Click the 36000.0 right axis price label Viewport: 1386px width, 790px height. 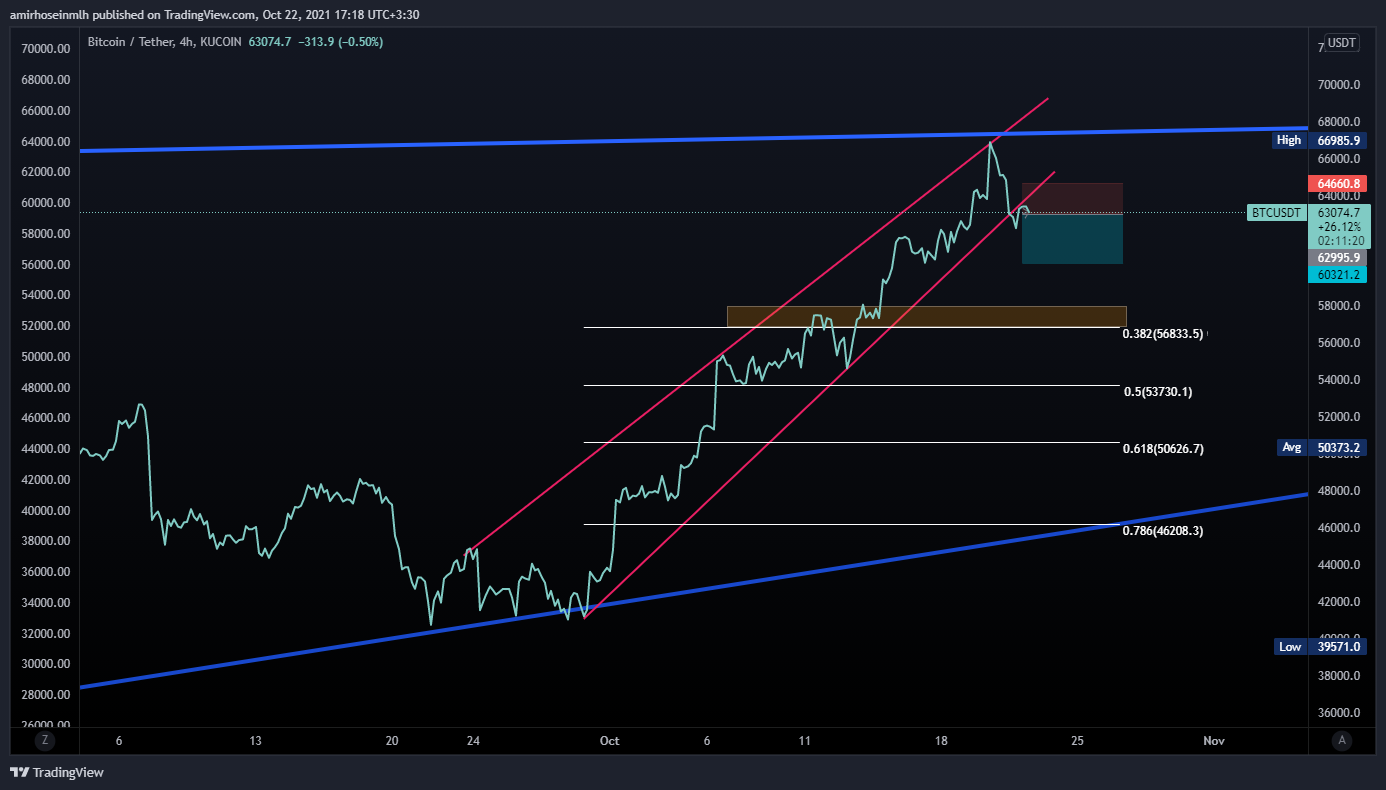[1337, 713]
